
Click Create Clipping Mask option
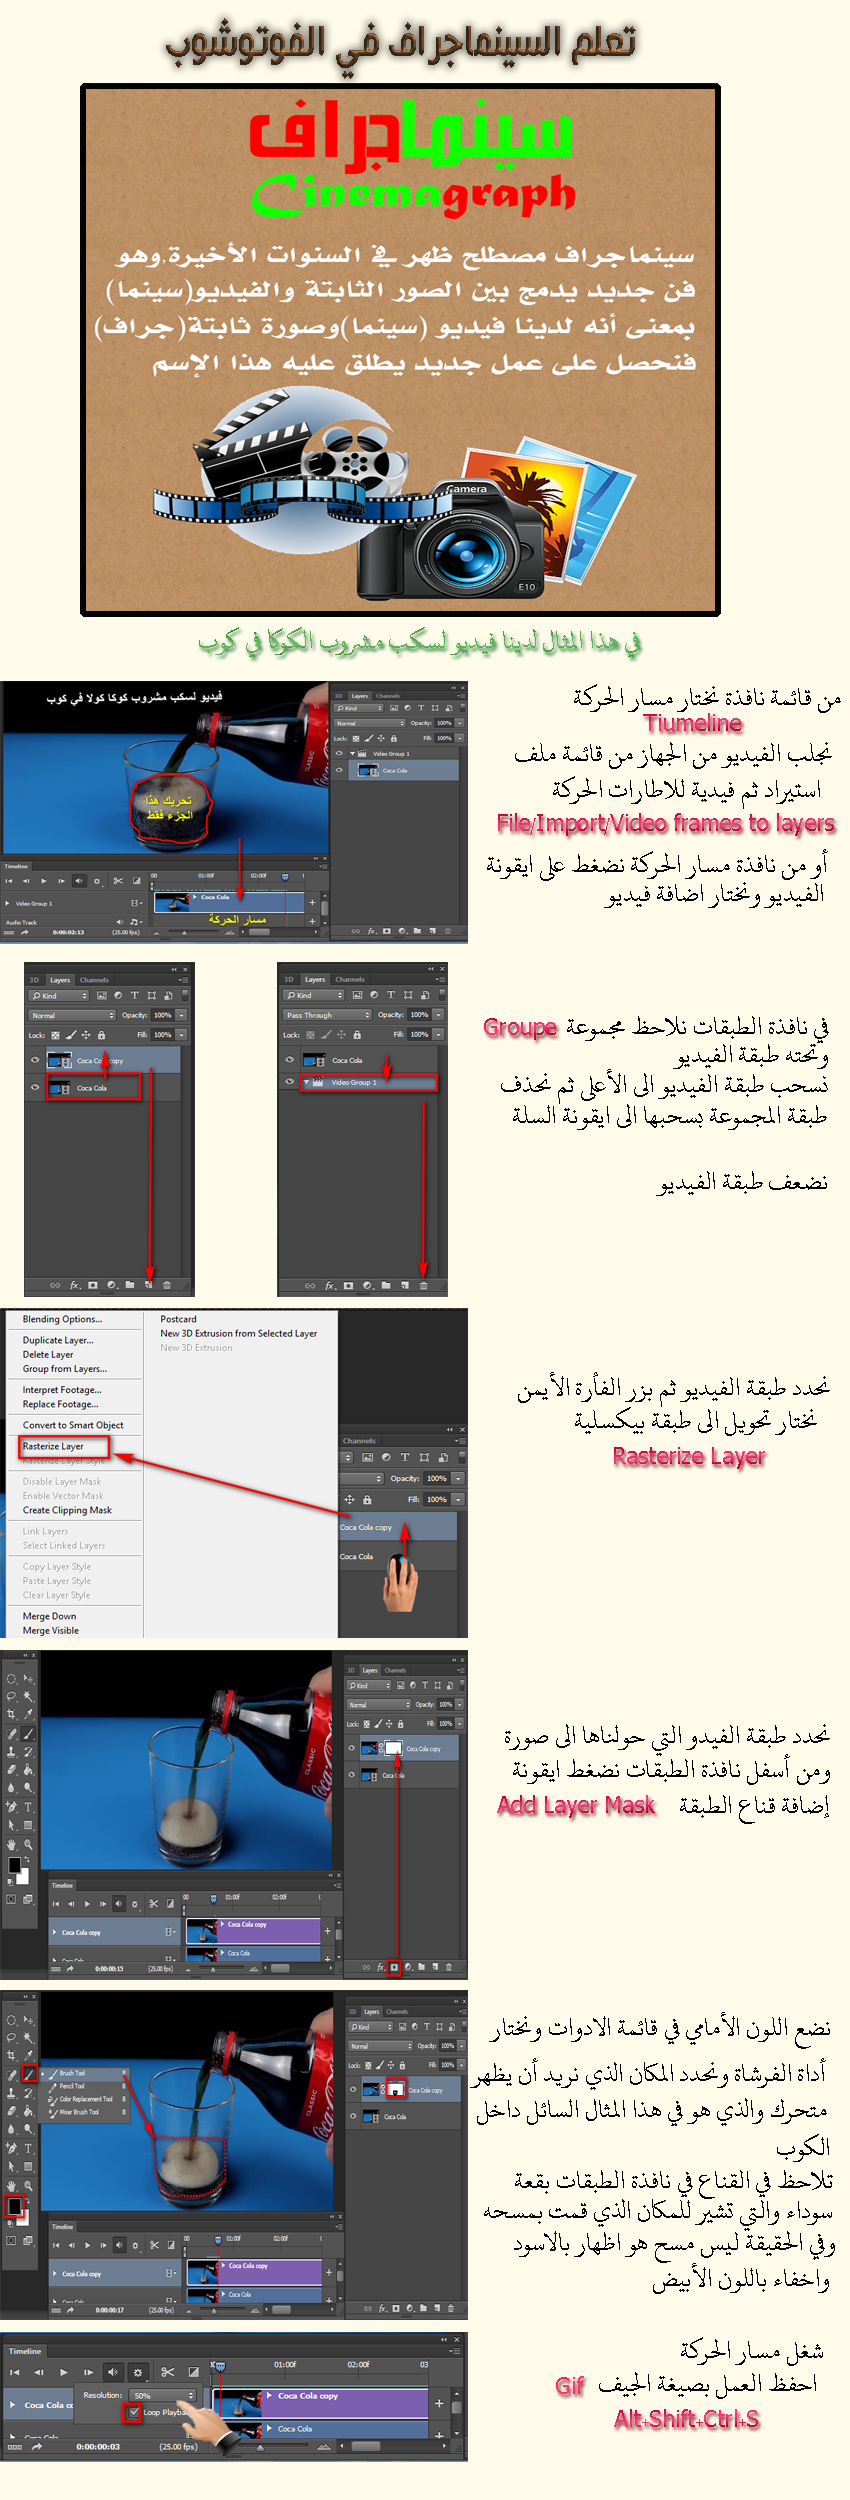(x=67, y=1510)
